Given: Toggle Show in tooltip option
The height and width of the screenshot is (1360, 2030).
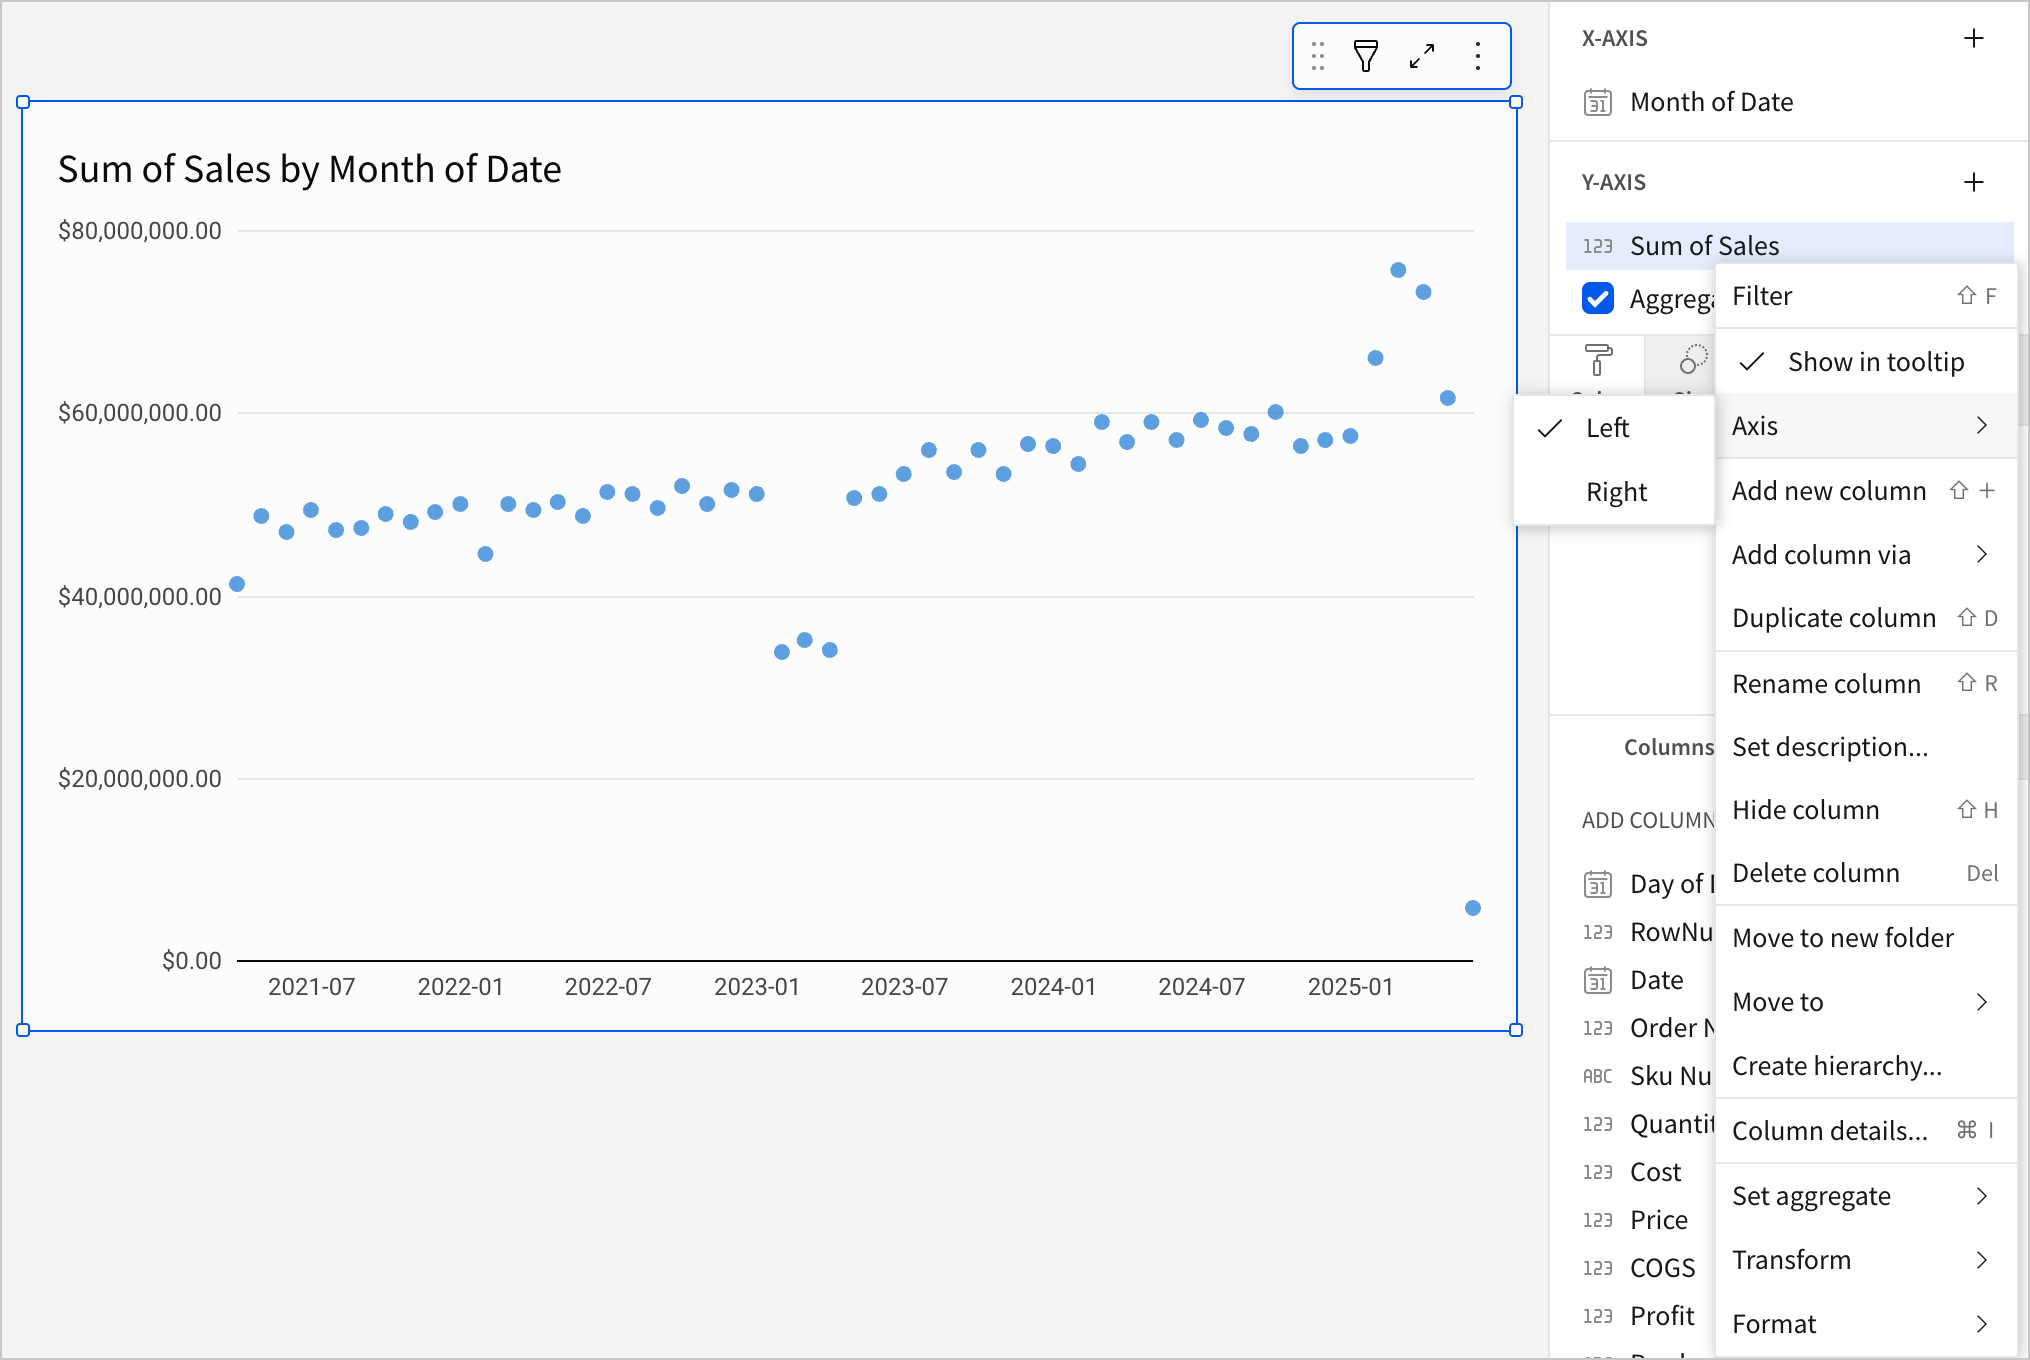Looking at the screenshot, I should click(x=1866, y=362).
